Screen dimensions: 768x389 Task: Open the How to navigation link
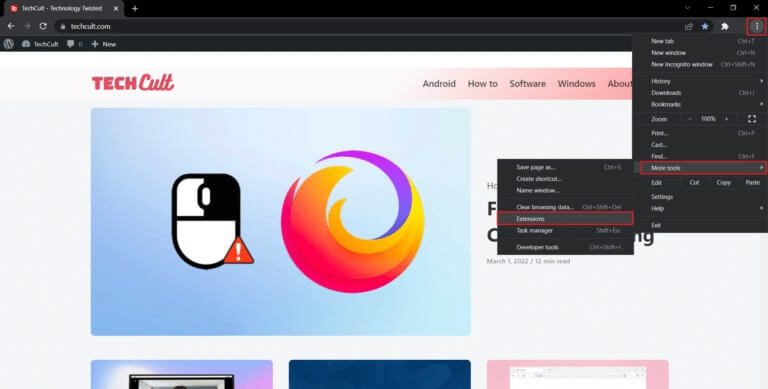tap(482, 84)
